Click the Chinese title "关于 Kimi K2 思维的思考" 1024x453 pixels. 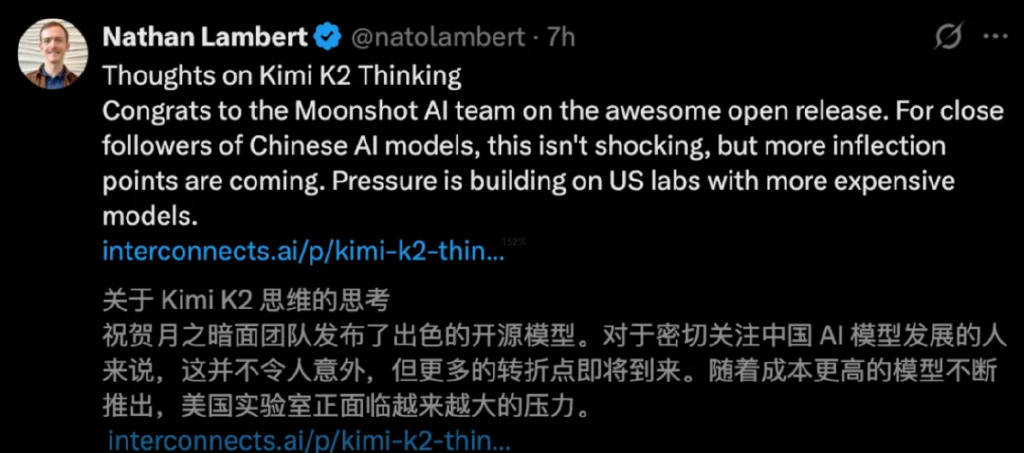246,300
